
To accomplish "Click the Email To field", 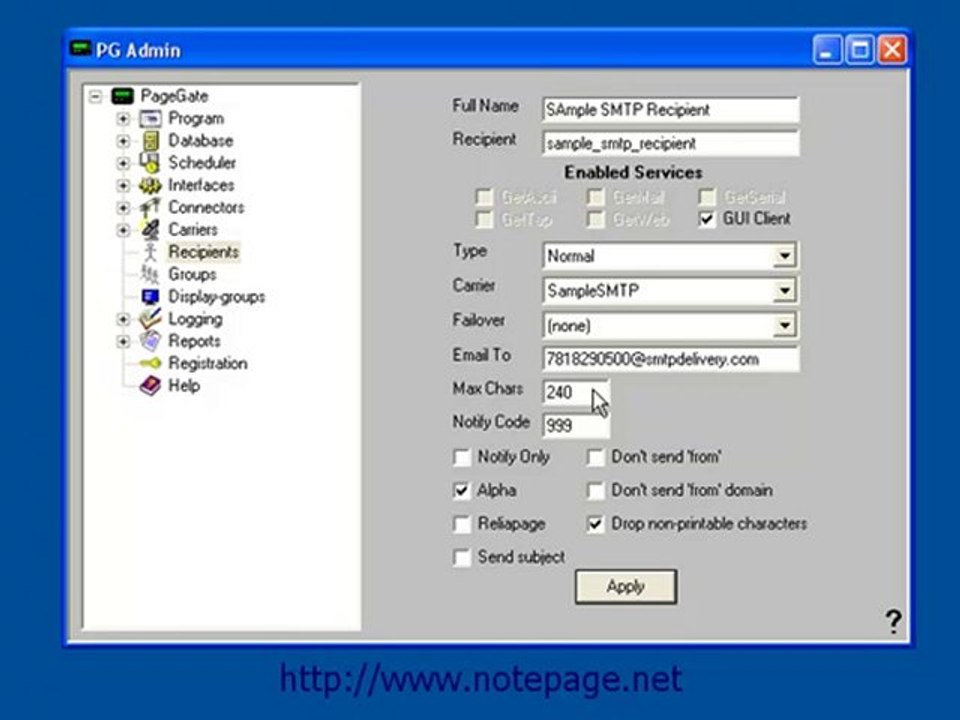I will [670, 359].
